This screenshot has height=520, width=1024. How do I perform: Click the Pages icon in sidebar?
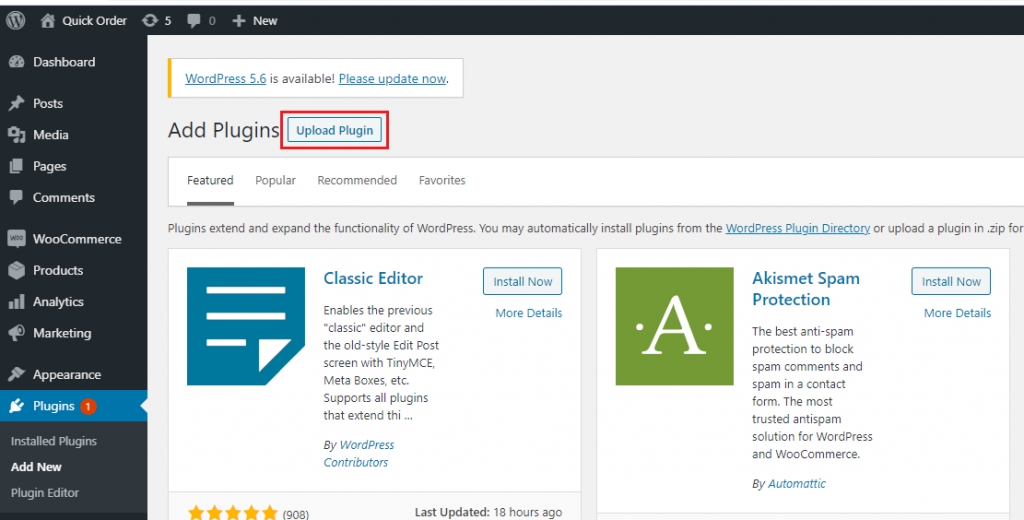click(x=17, y=166)
